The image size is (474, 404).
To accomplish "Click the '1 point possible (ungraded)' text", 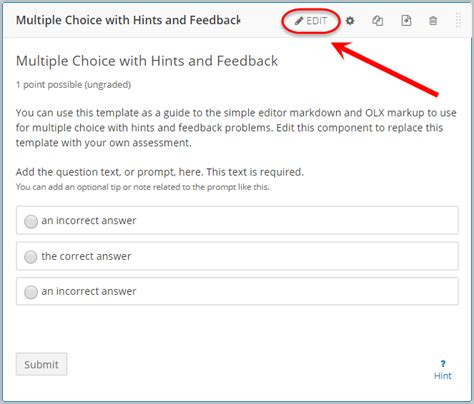I will (x=73, y=85).
